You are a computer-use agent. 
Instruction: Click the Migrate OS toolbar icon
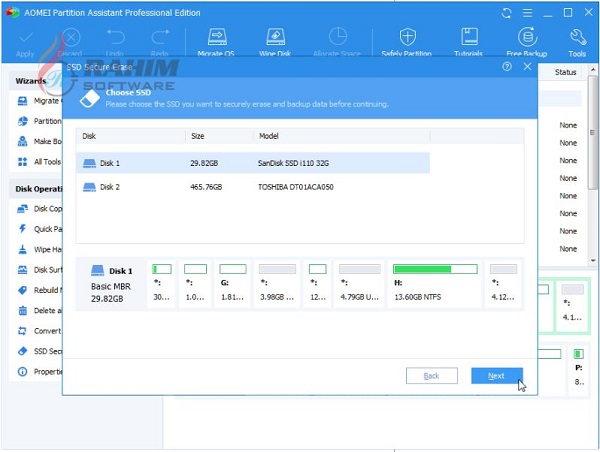(217, 38)
